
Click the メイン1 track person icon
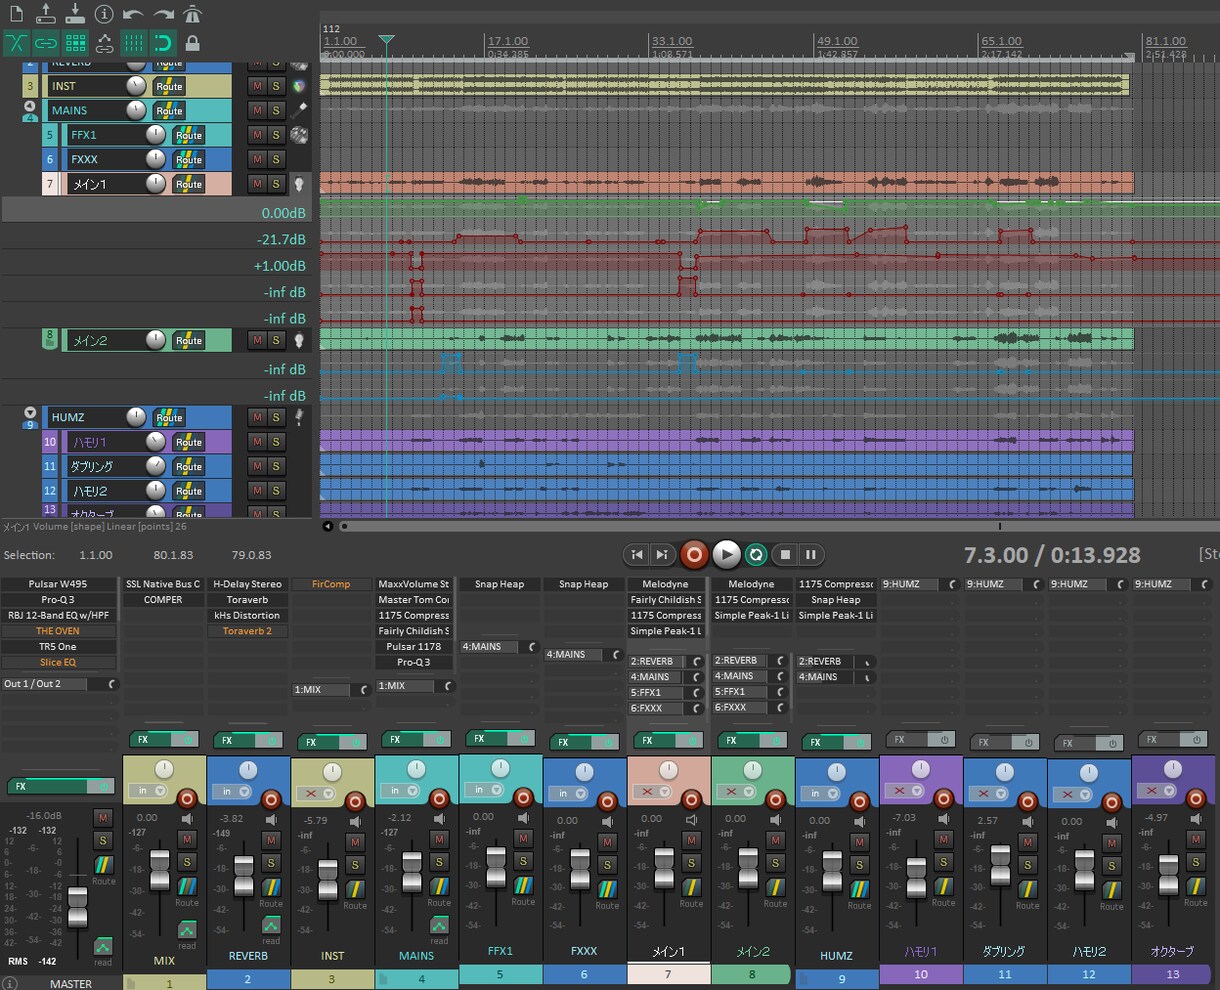pyautogui.click(x=298, y=184)
